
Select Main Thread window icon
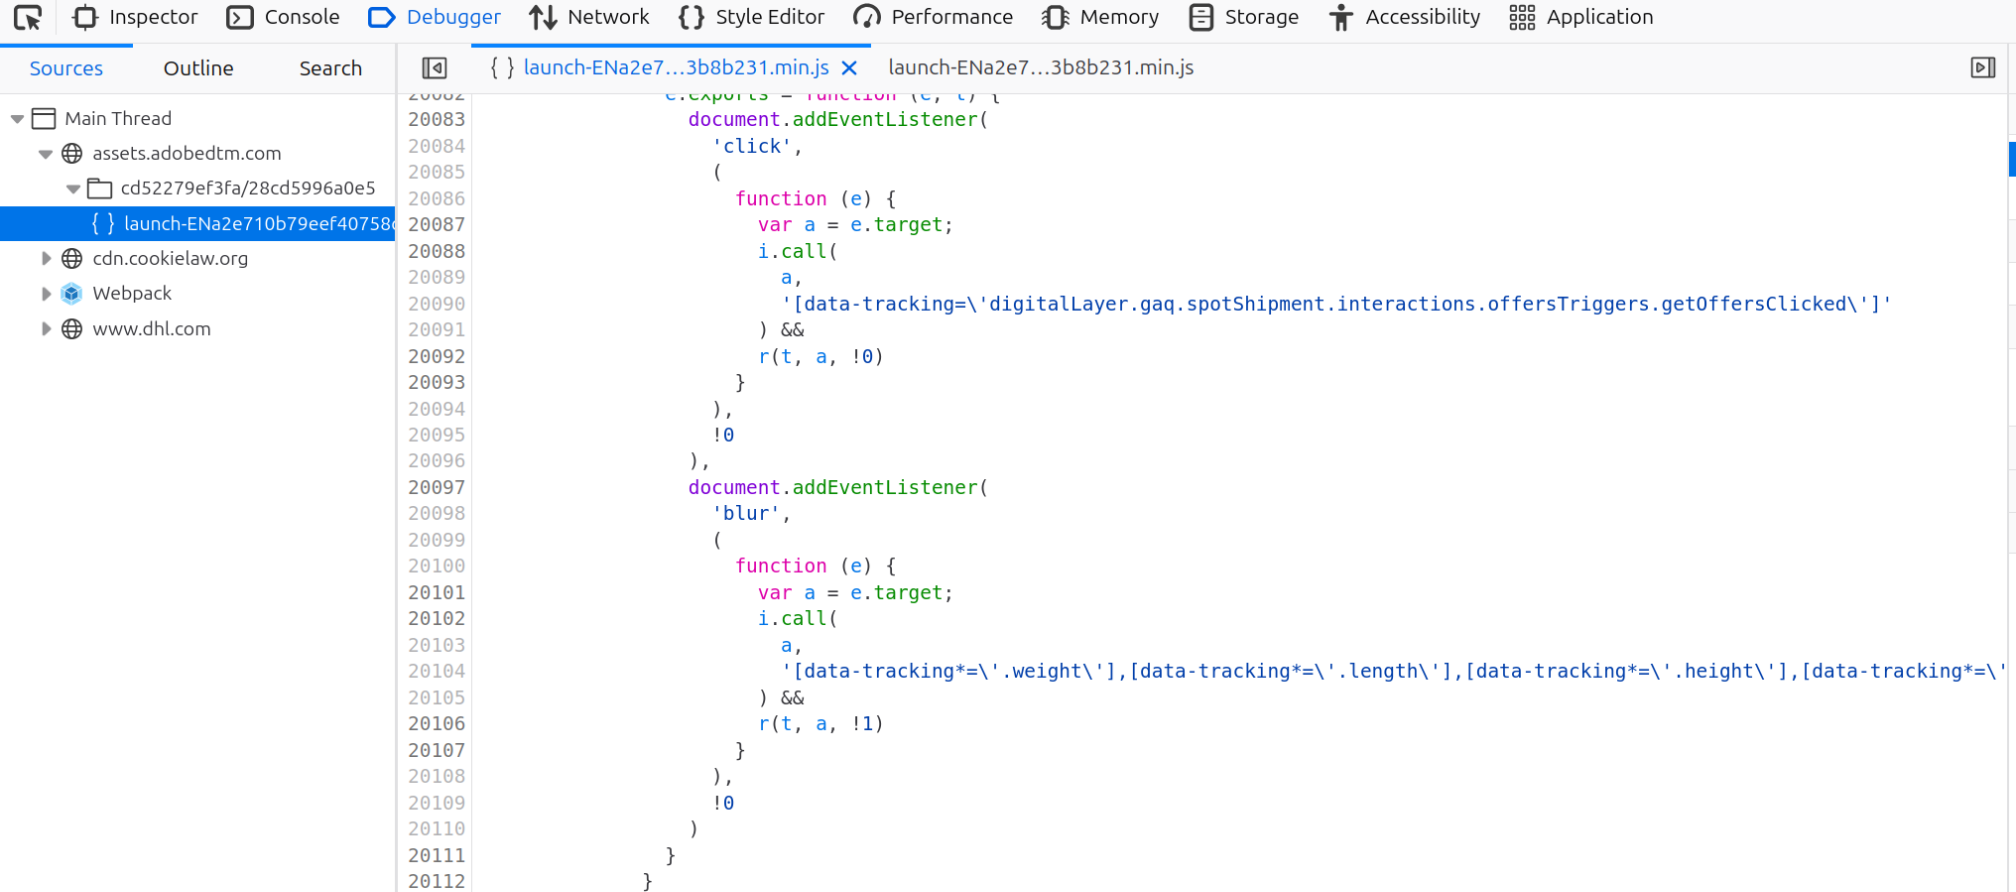coord(43,119)
